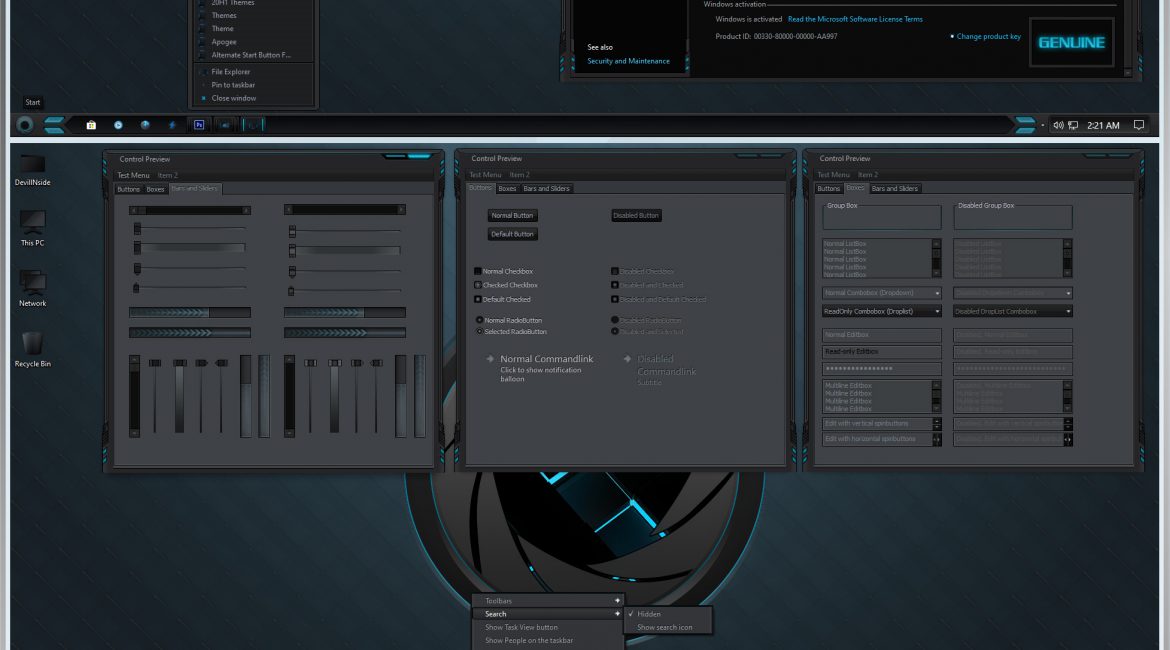
Task: Click the Read-only Editbox field
Action: (x=882, y=351)
